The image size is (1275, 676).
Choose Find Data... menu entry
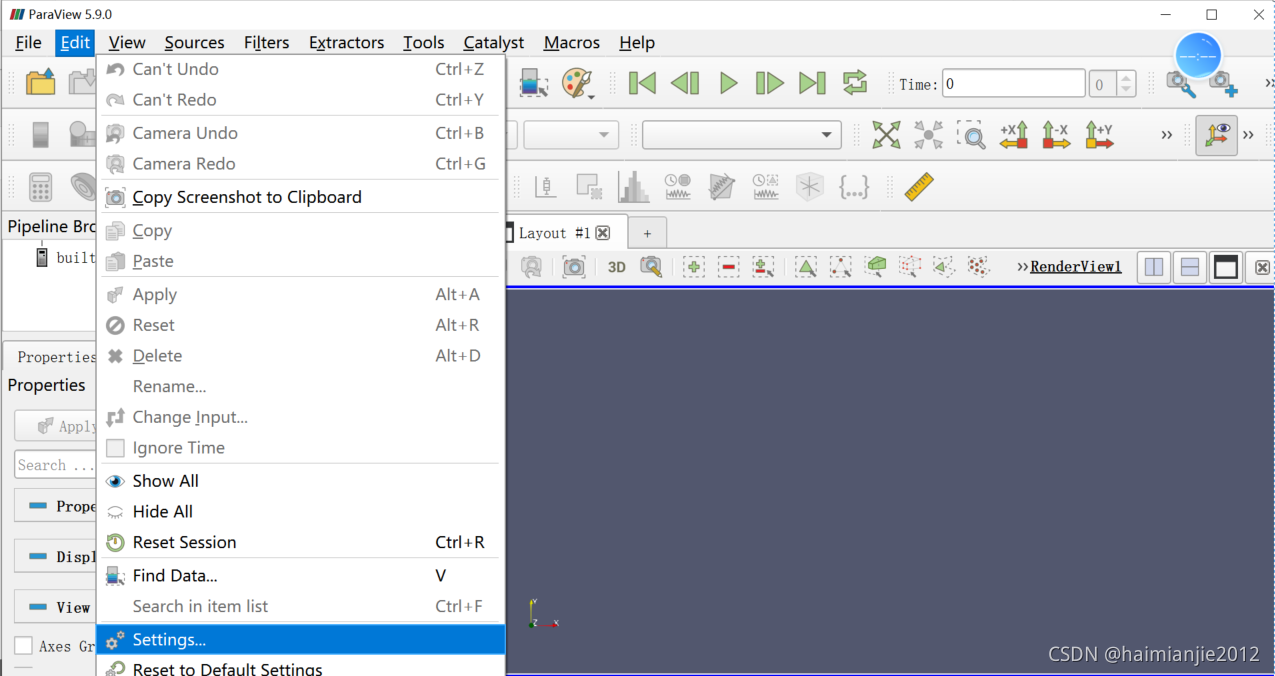click(x=301, y=575)
